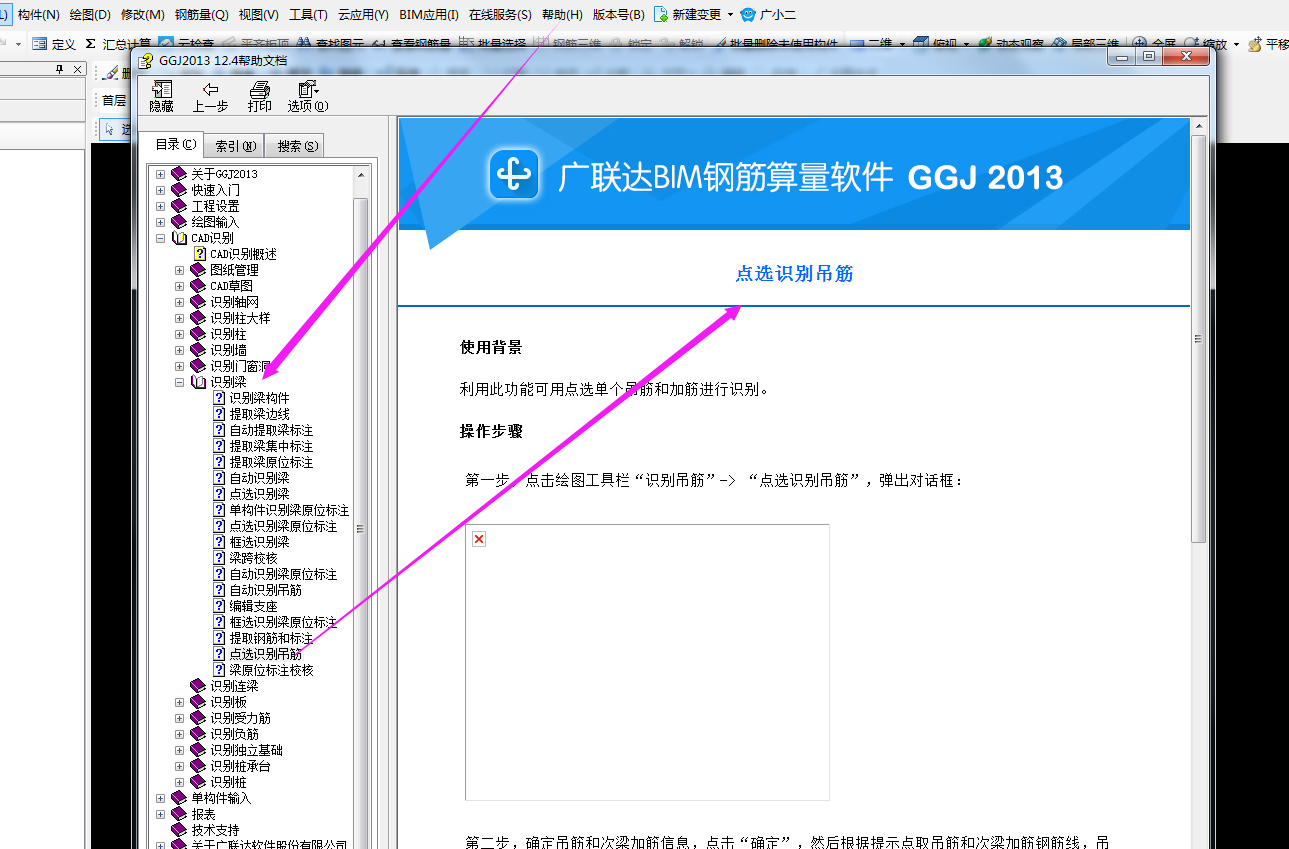This screenshot has height=849, width=1289.
Task: Open the 单构件识别梁原位标注 help topic
Action: pyautogui.click(x=289, y=510)
